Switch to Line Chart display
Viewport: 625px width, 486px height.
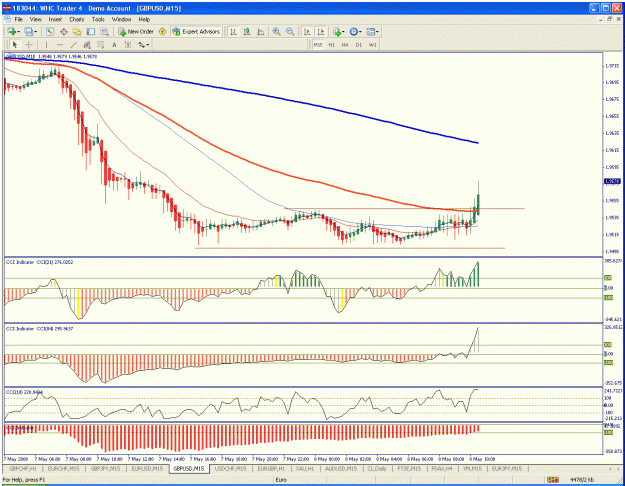tap(261, 31)
